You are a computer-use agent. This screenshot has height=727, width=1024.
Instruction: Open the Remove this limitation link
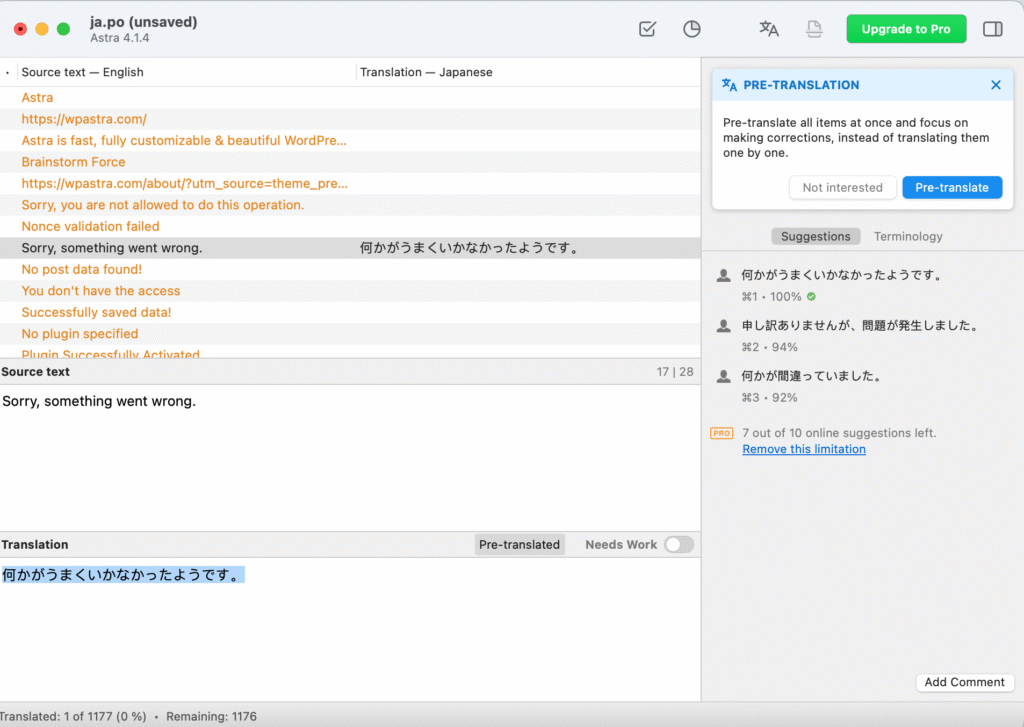[803, 449]
